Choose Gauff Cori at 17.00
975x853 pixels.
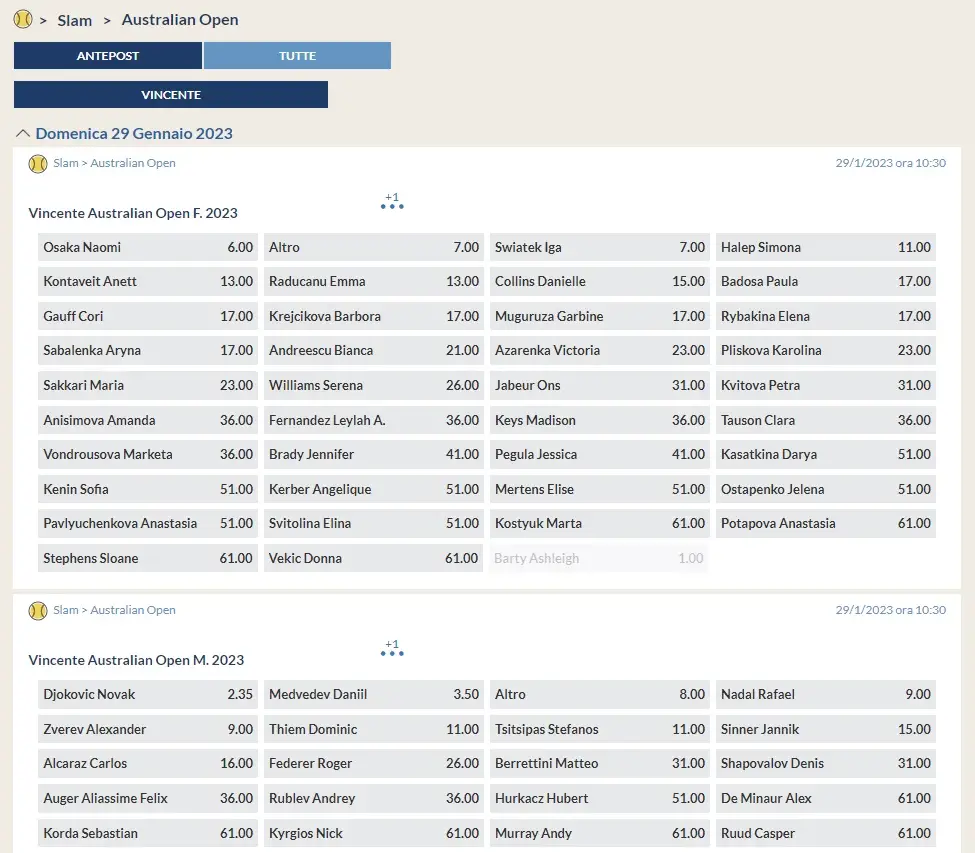[148, 316]
